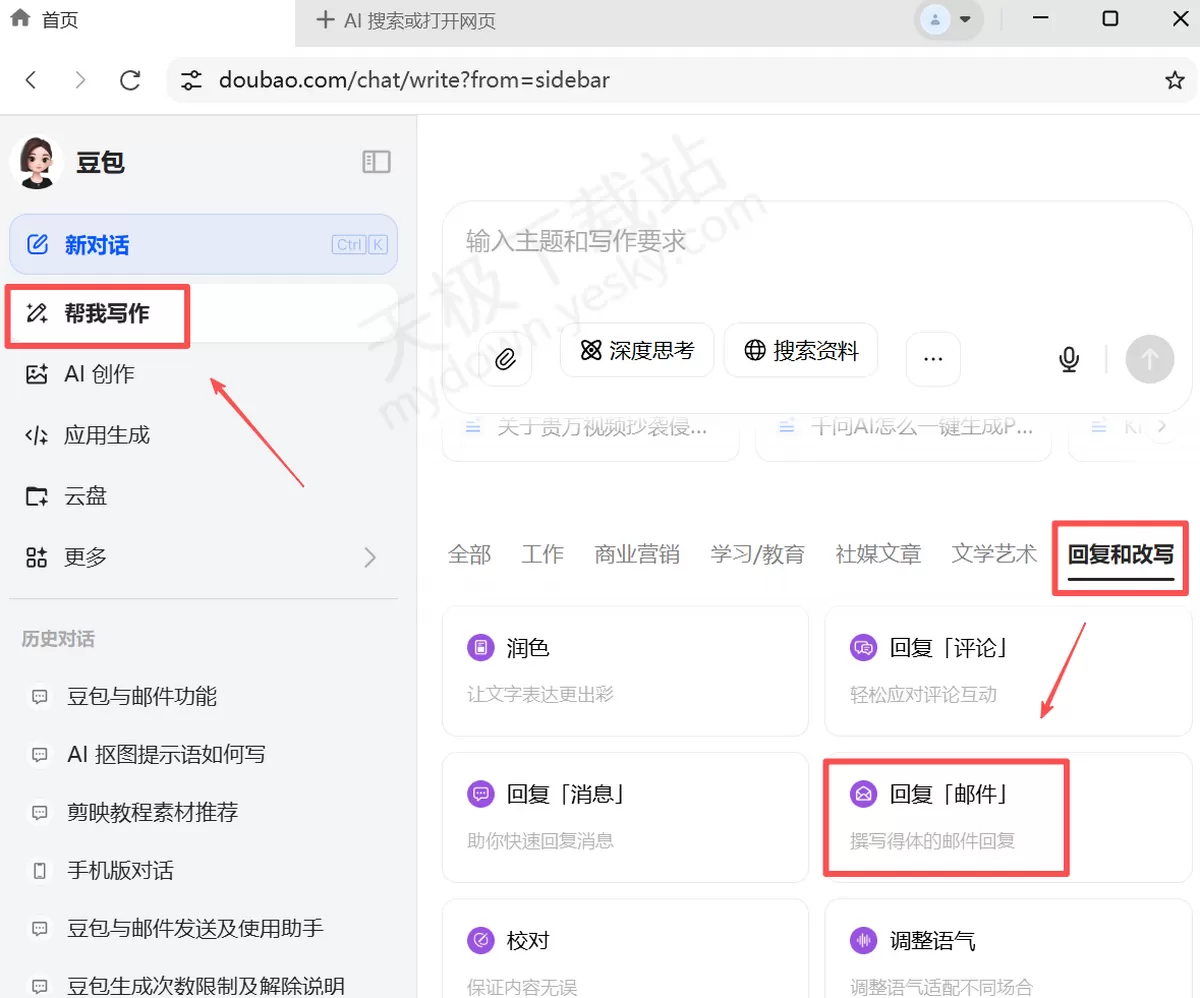The width and height of the screenshot is (1200, 998).
Task: Go back using the browser back arrow
Action: [x=31, y=80]
